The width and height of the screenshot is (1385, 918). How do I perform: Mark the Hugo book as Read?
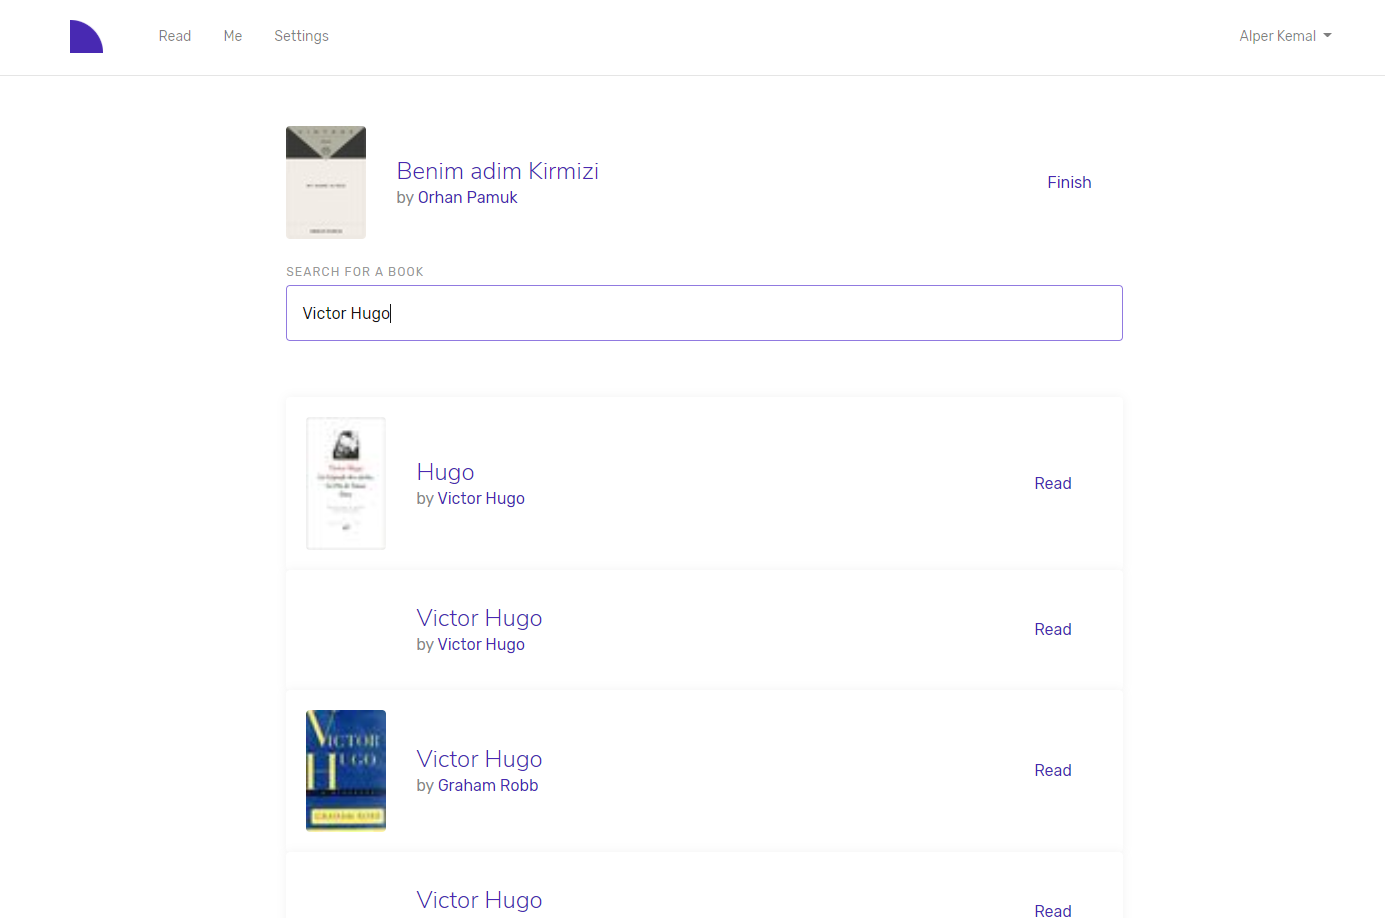(1052, 483)
